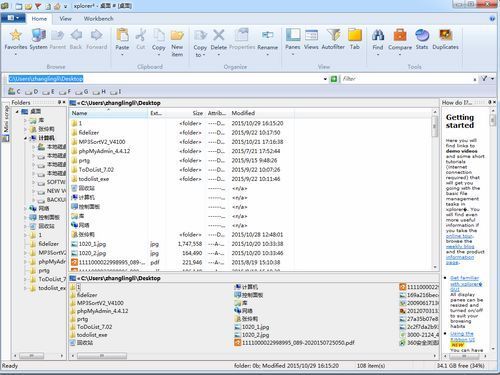Open the filter options dropdown

click(x=492, y=79)
